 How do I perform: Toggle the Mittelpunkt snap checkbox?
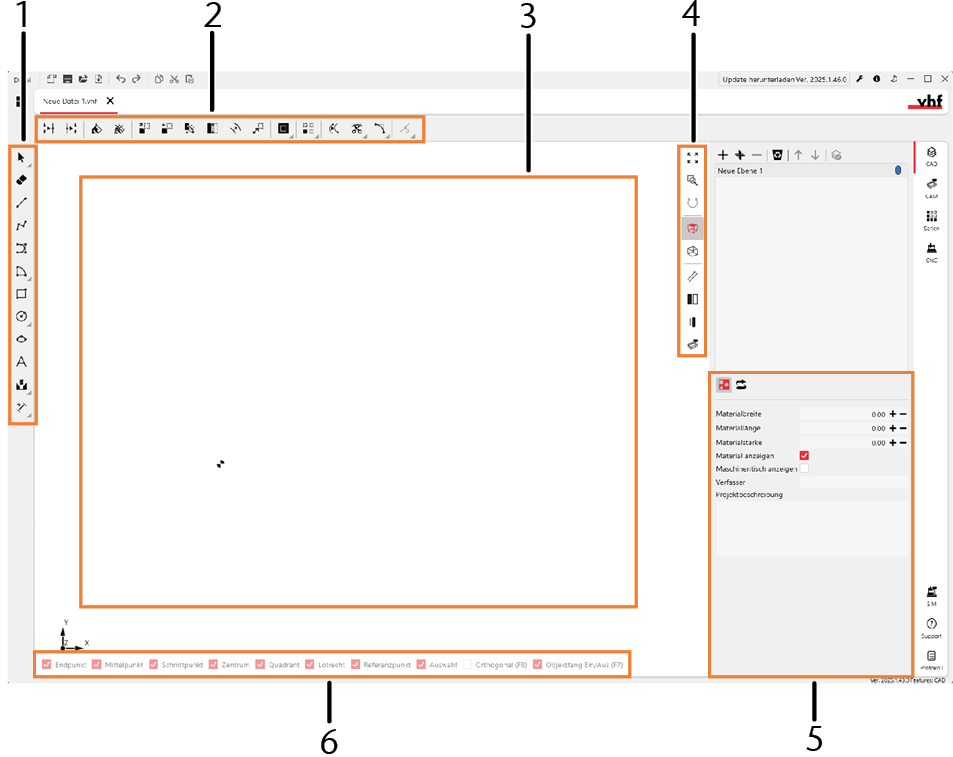click(97, 665)
